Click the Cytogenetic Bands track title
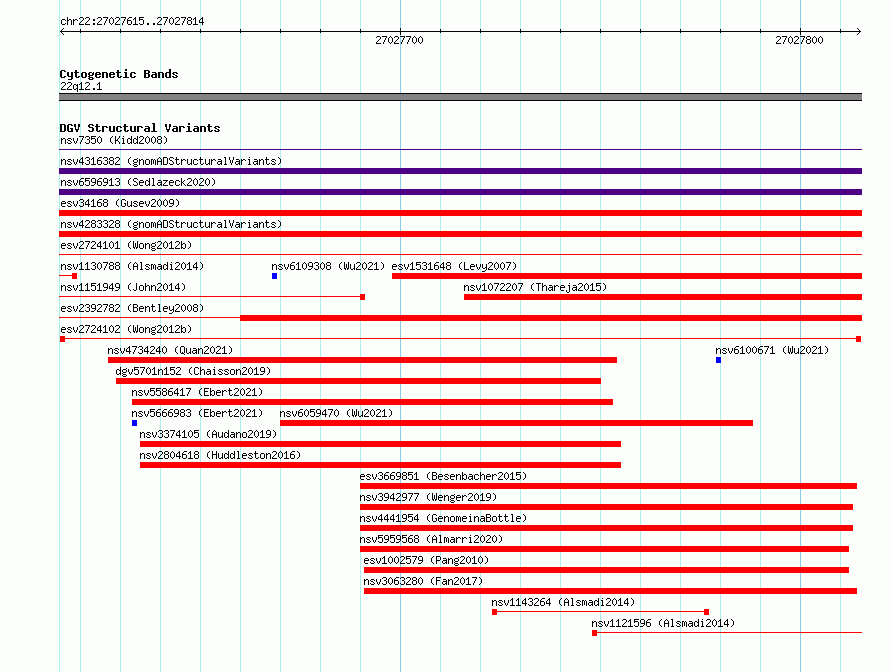 [119, 74]
